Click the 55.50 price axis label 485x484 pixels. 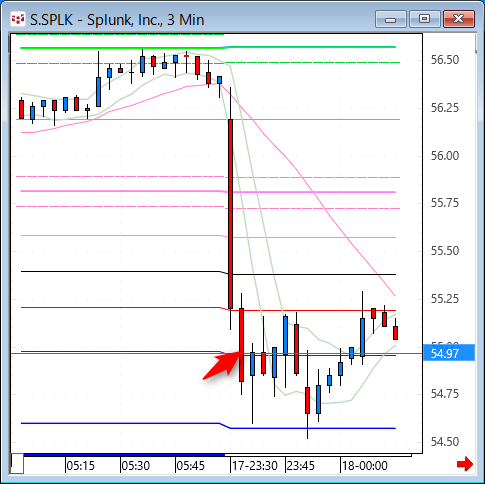pyautogui.click(x=445, y=251)
